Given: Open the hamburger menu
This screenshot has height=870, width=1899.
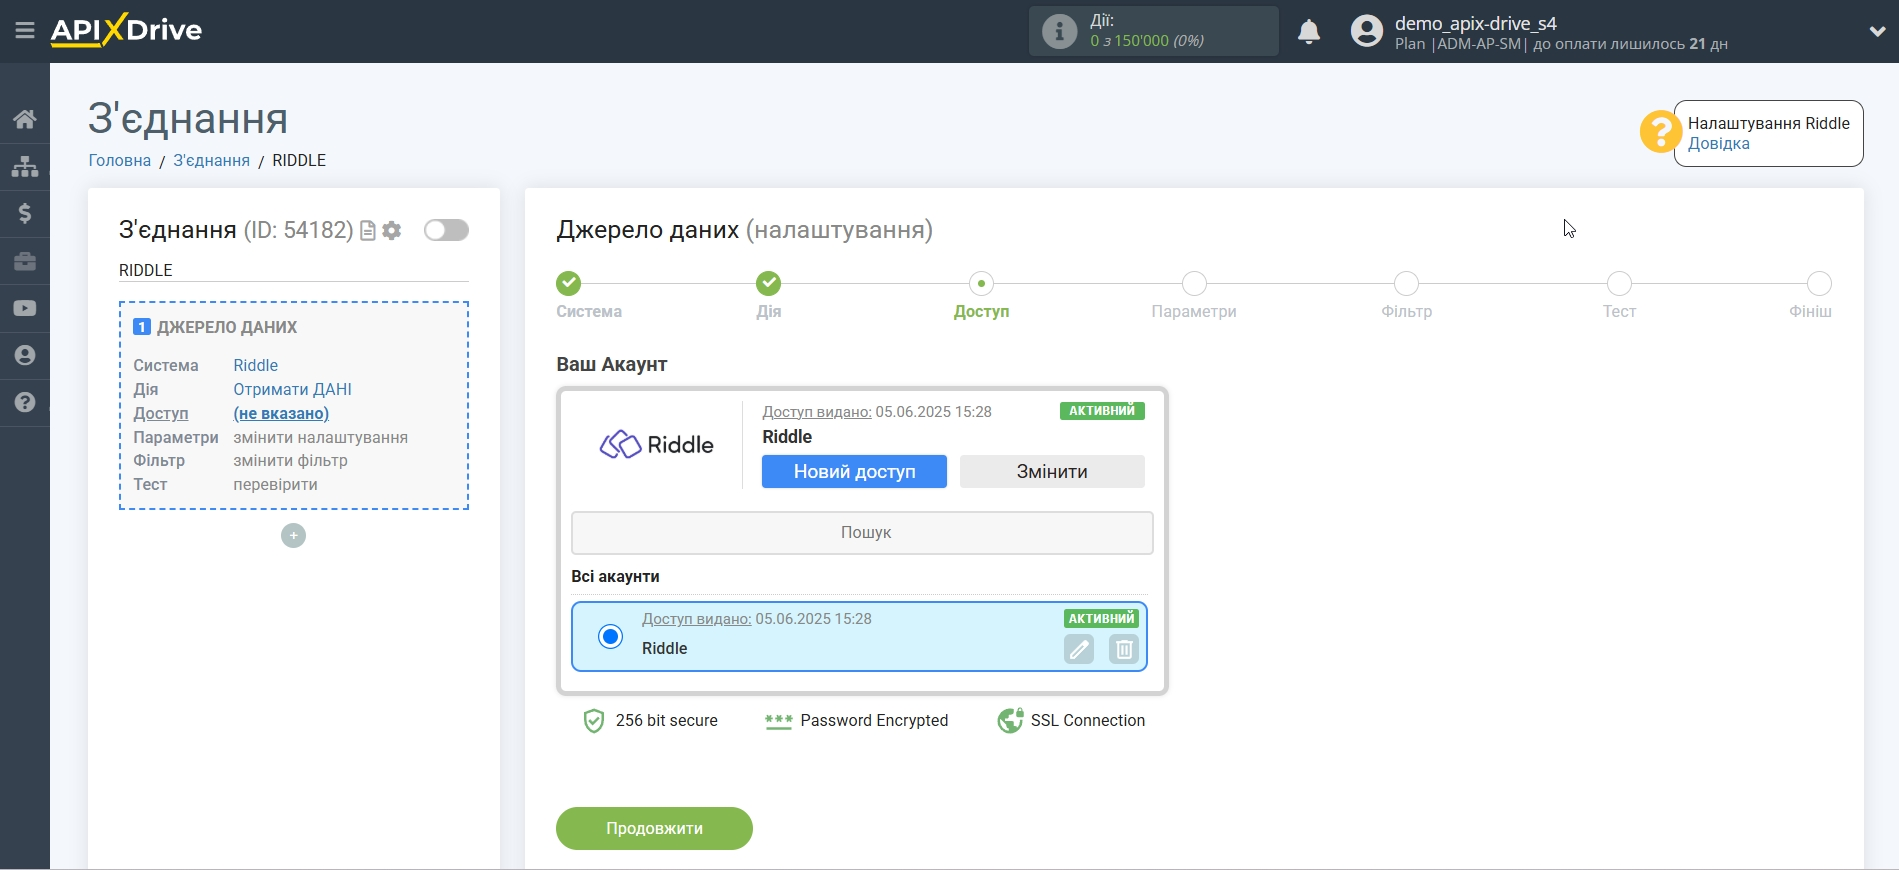Looking at the screenshot, I should point(25,31).
